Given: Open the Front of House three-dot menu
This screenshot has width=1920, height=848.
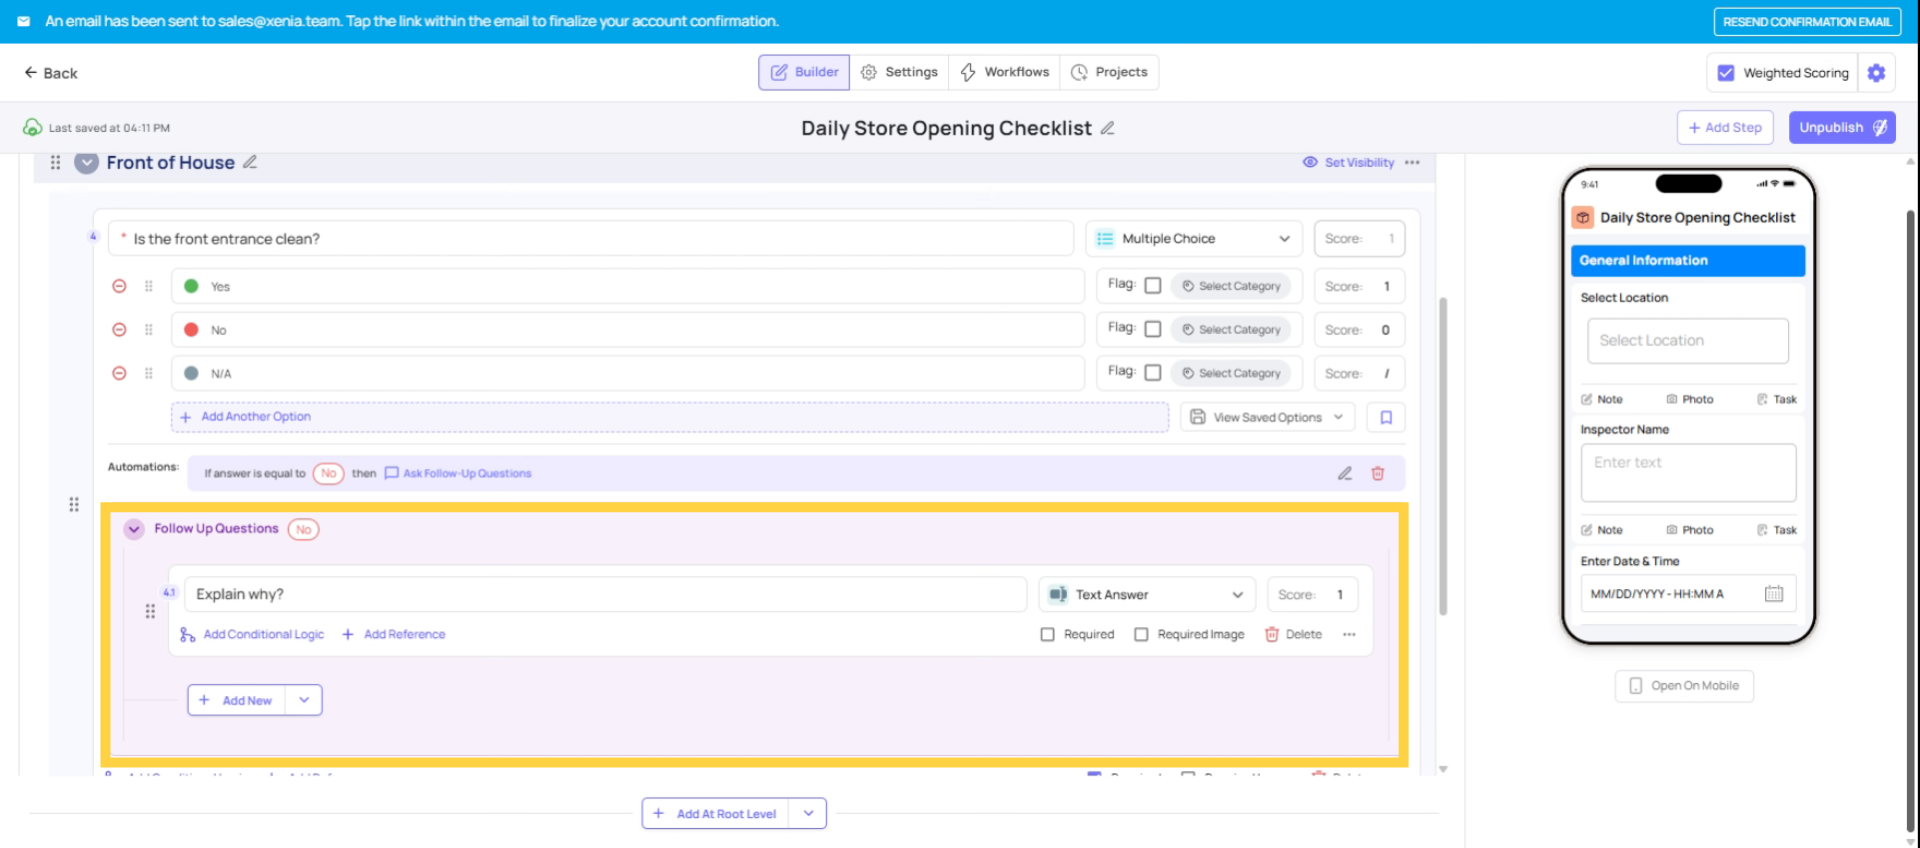Looking at the screenshot, I should 1412,163.
